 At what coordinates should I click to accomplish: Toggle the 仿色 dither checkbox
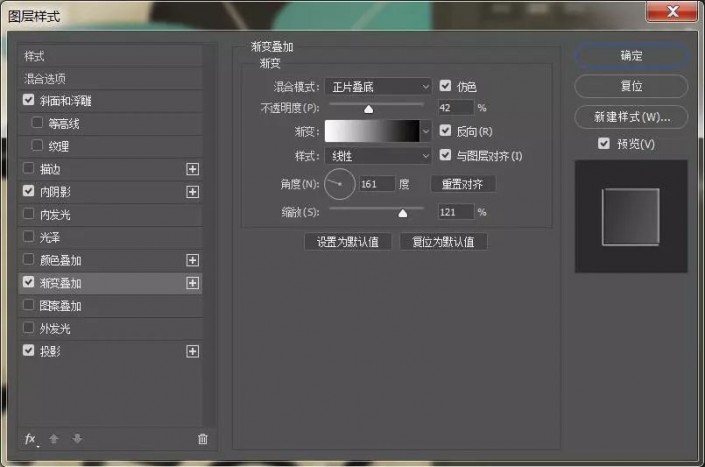[445, 86]
